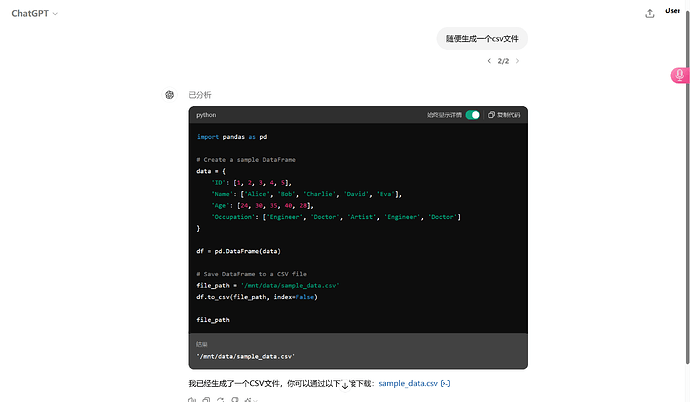Viewport: 690px width, 402px height.
Task: Click the df.to_csv code line
Action: tap(257, 297)
